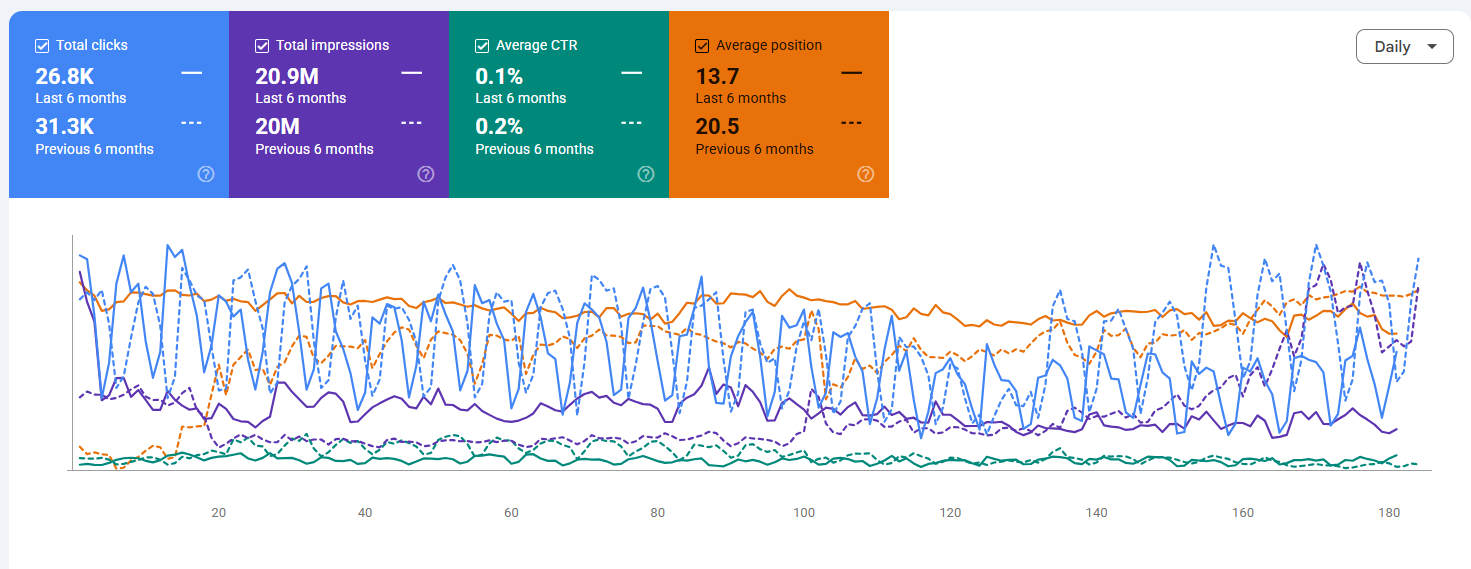Toggle the Average position checkbox

pyautogui.click(x=702, y=46)
